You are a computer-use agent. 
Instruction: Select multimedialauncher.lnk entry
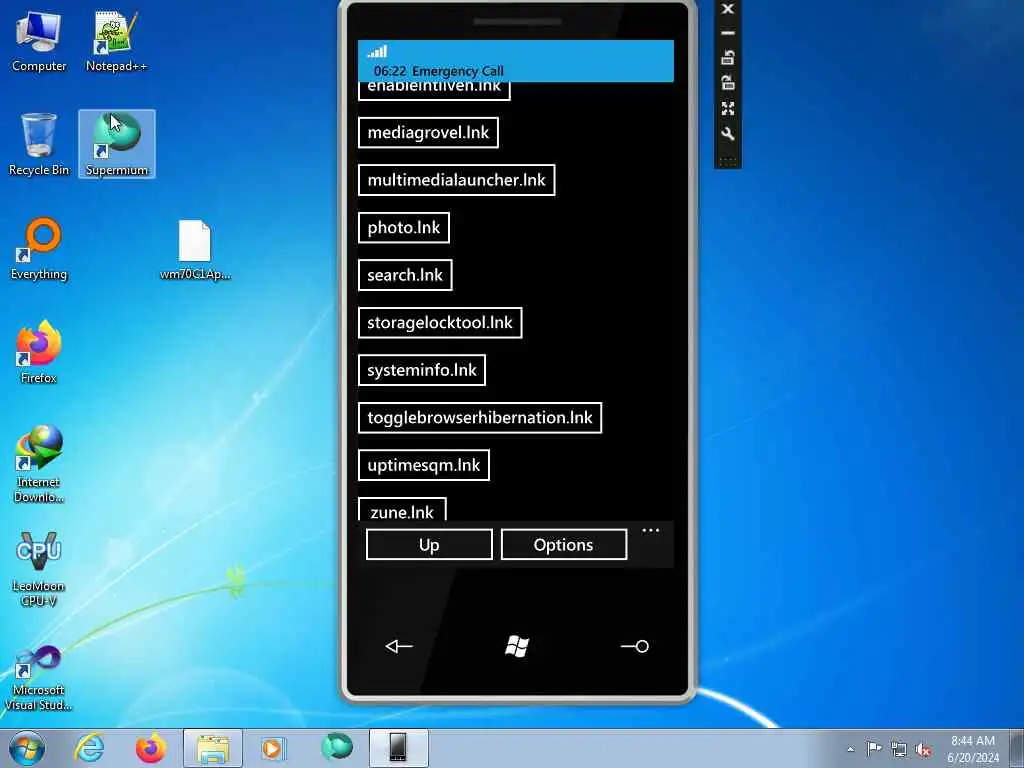[x=456, y=180]
